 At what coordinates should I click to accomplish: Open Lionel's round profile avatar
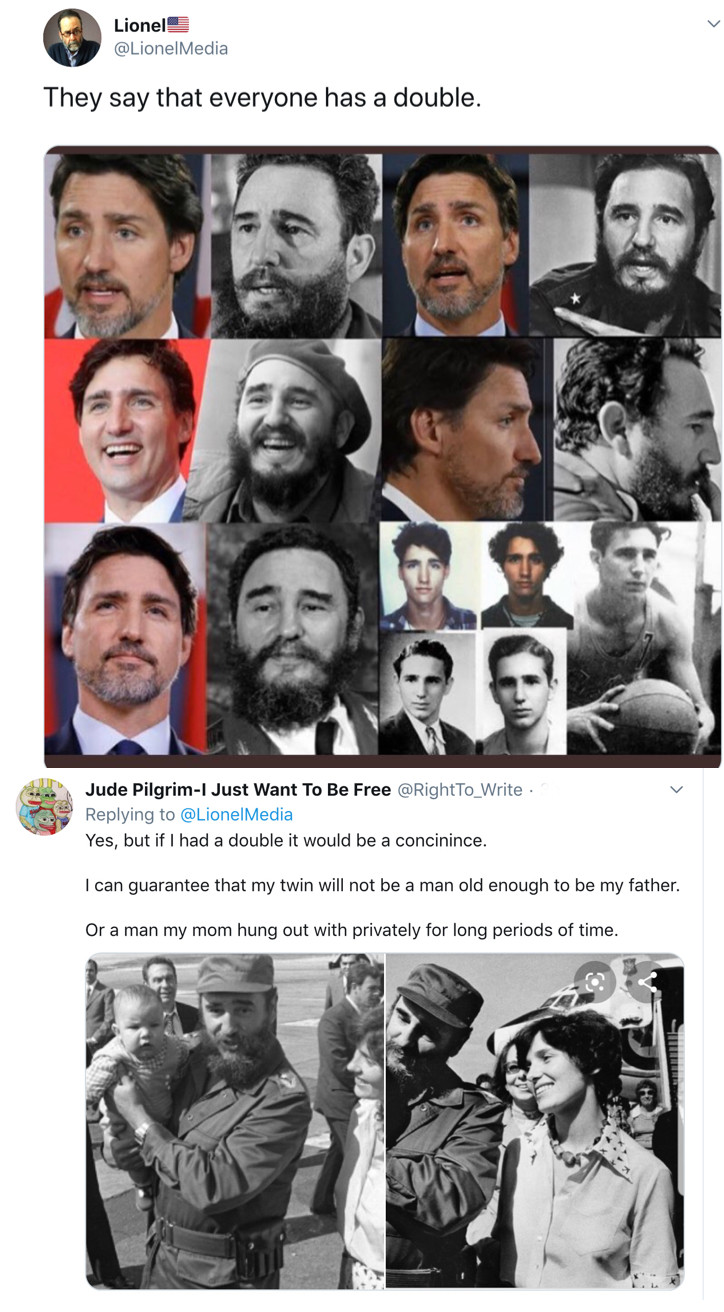[x=72, y=38]
